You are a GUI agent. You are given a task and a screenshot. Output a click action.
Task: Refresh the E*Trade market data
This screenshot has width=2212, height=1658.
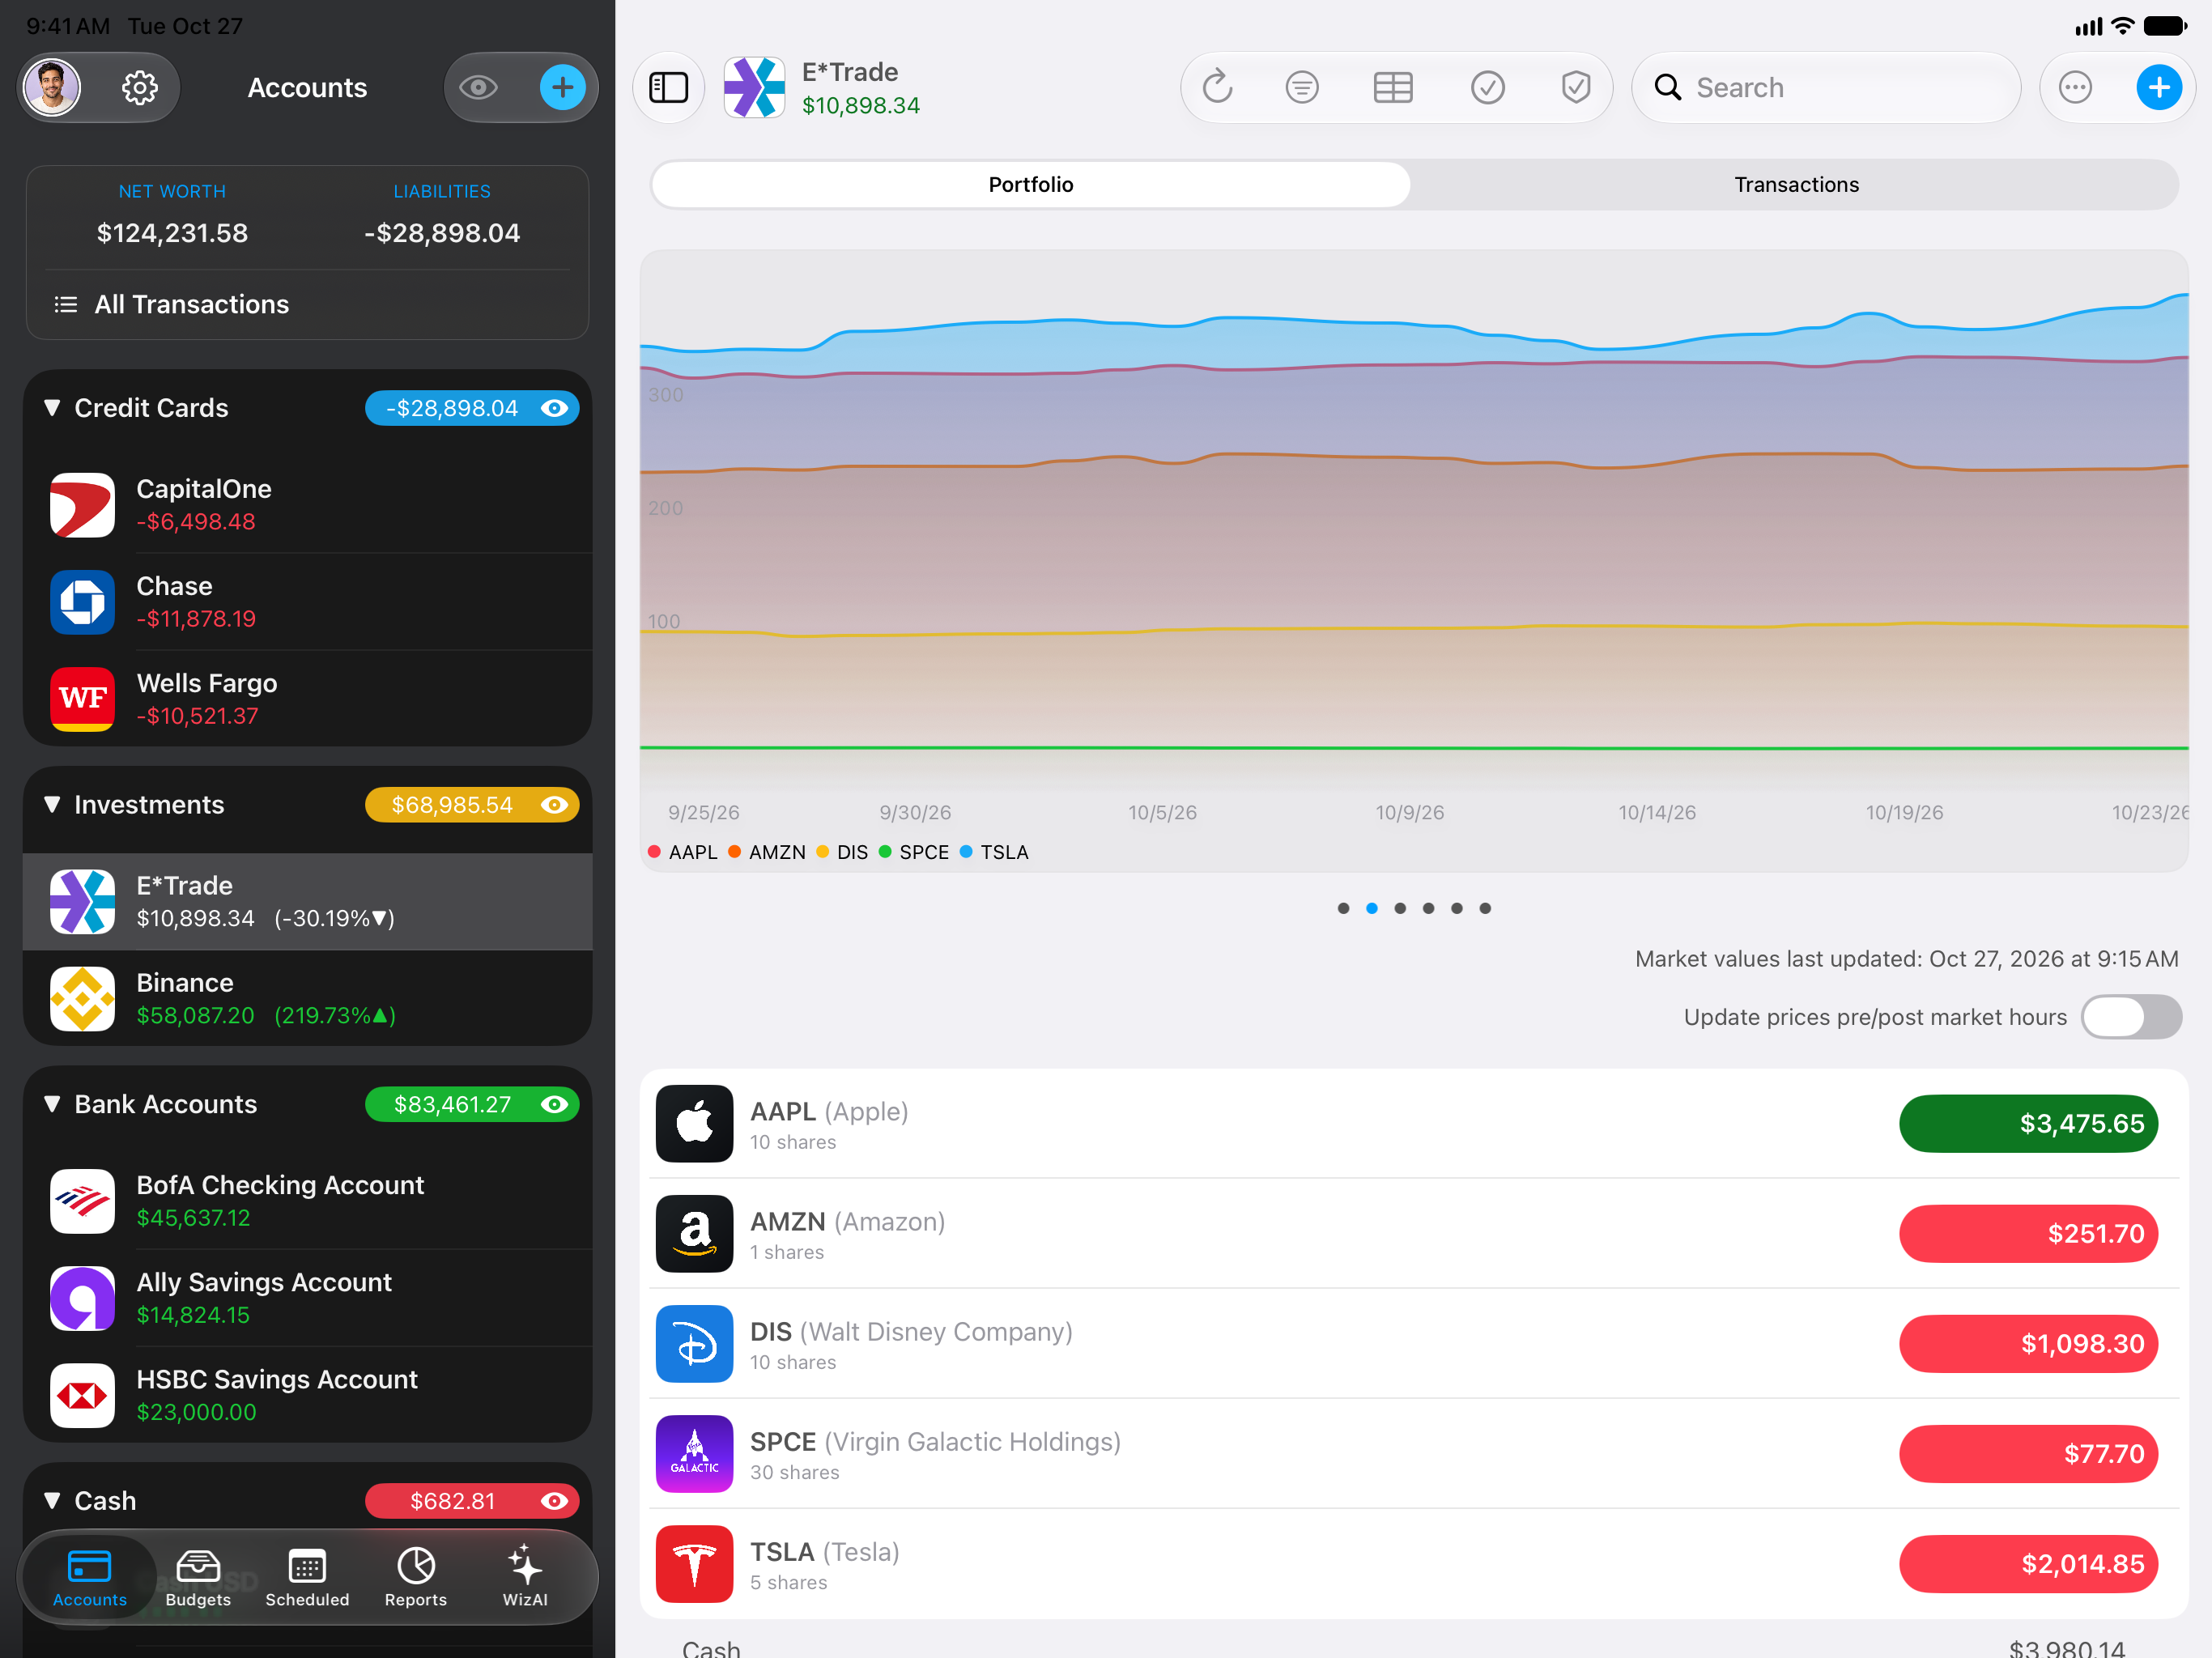click(x=1217, y=88)
